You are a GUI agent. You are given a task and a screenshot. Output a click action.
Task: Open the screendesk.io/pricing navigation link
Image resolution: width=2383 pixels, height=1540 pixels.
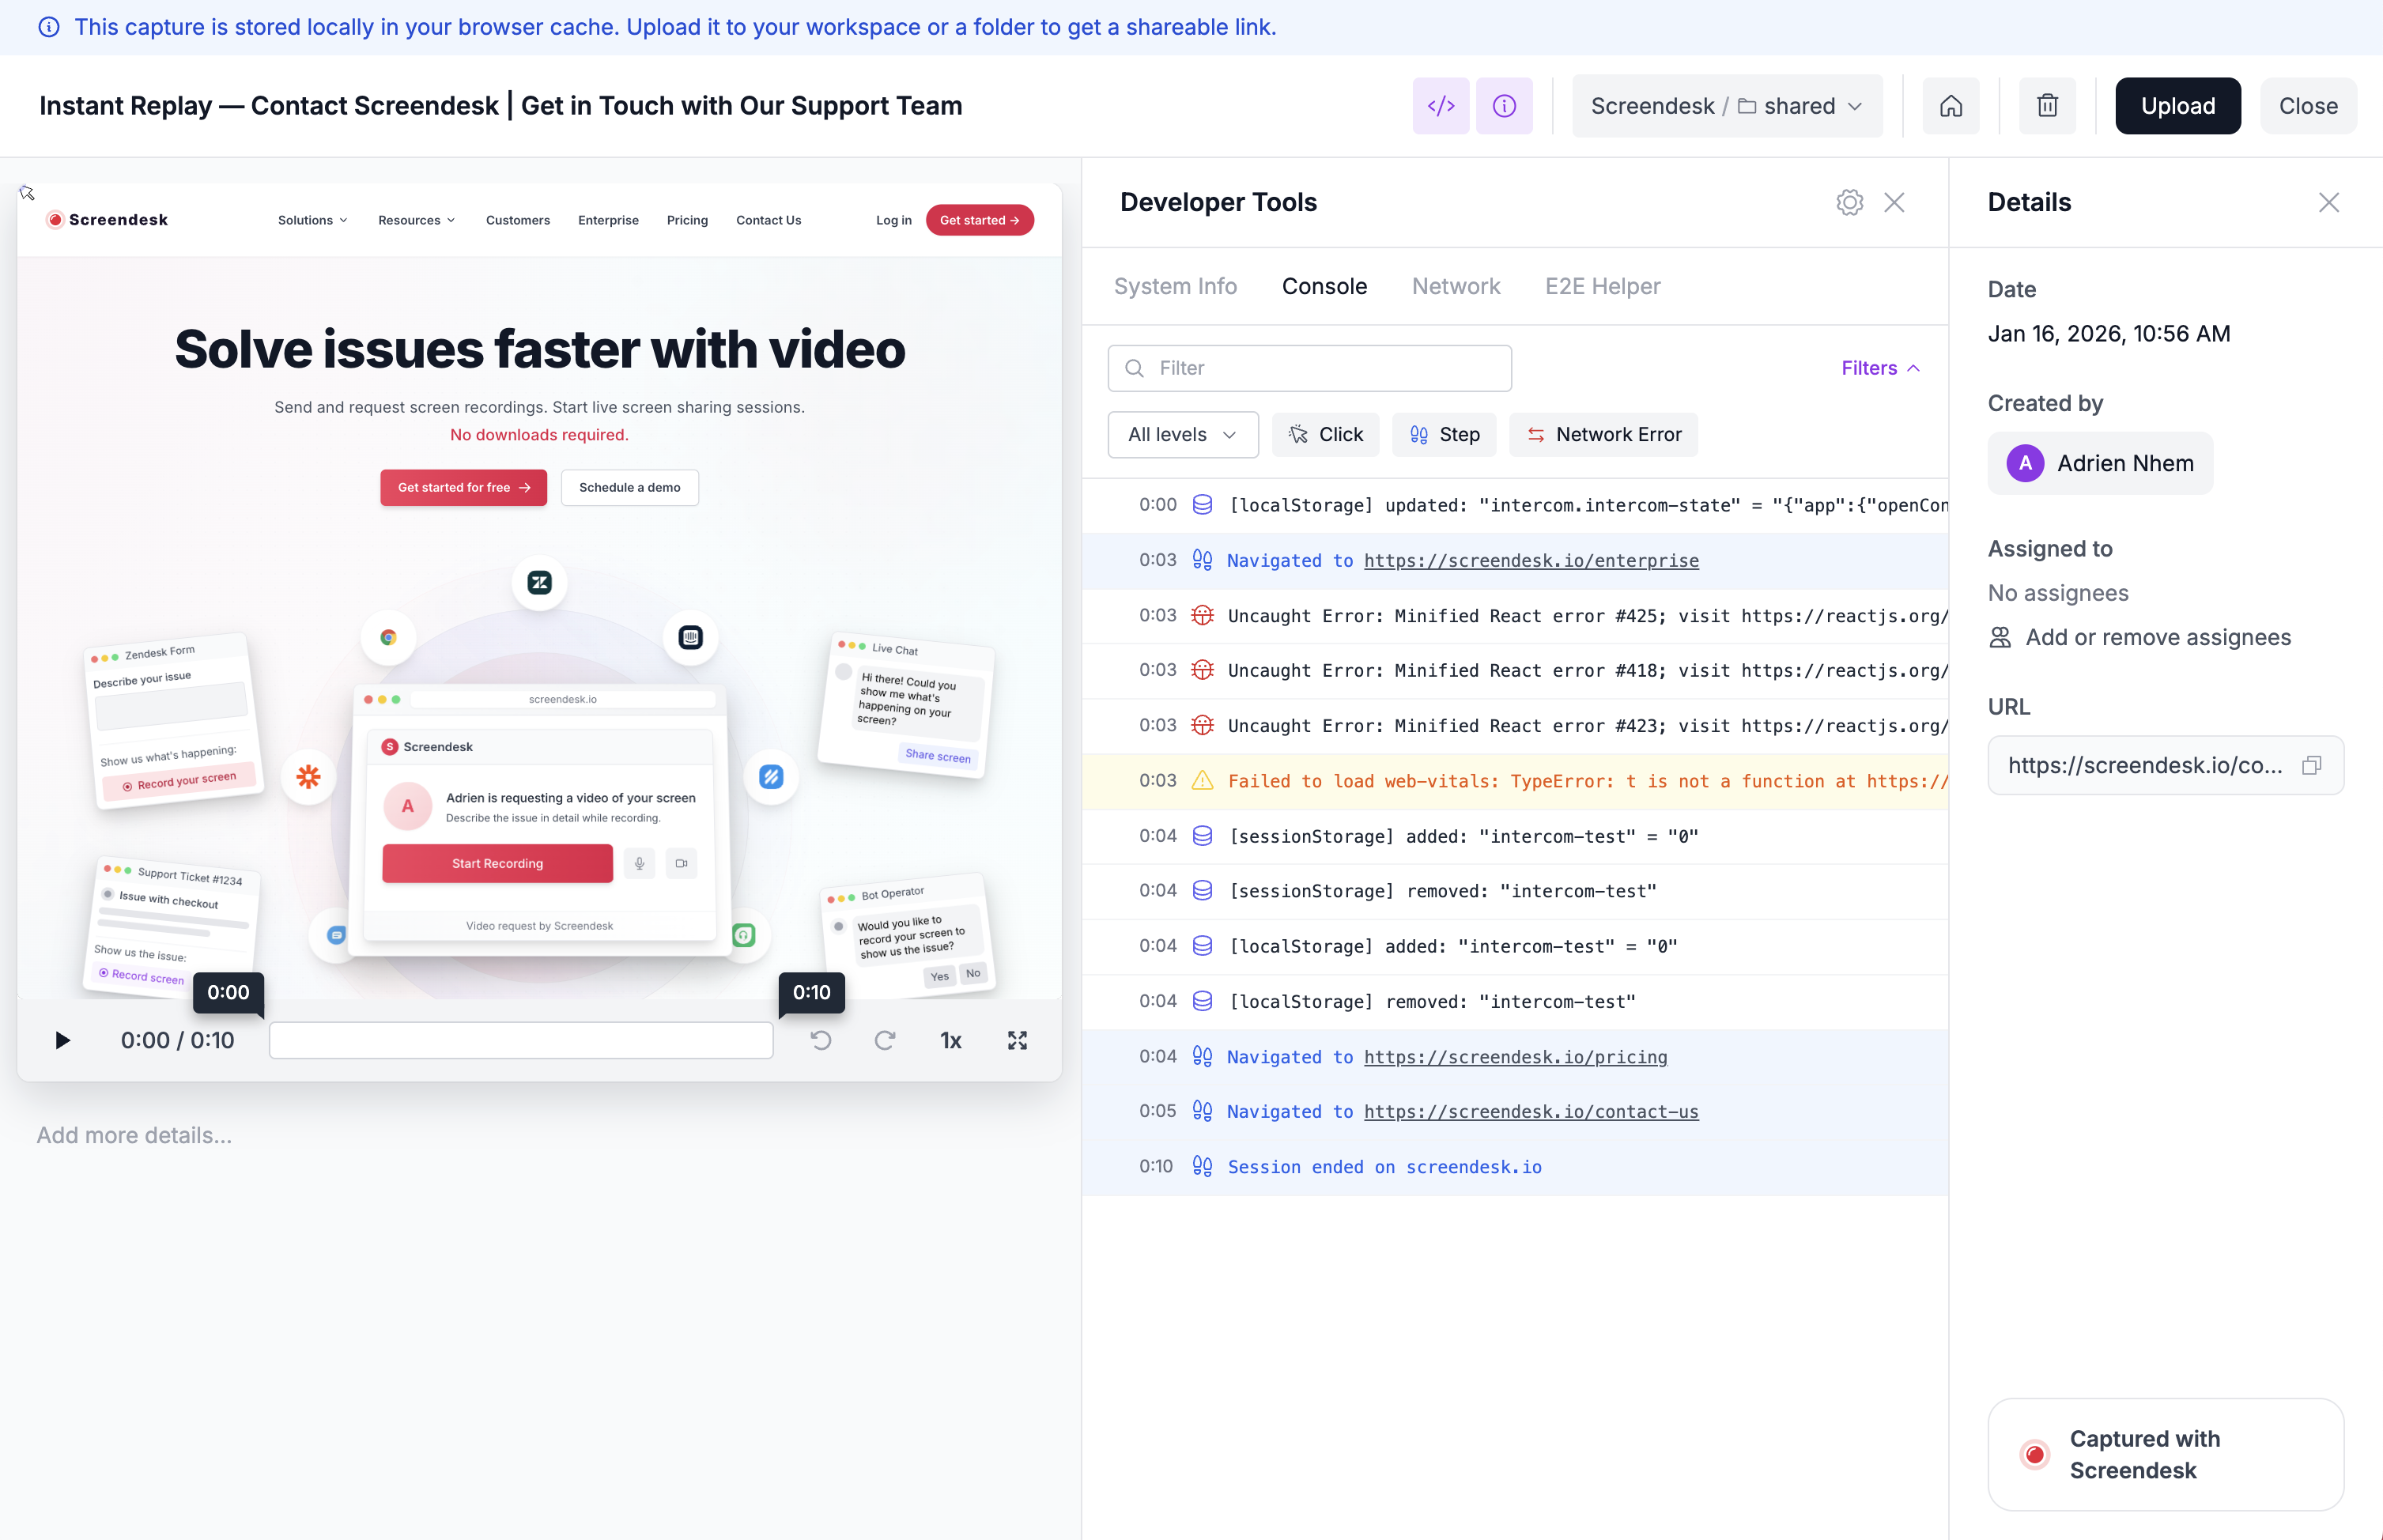[x=1515, y=1057]
